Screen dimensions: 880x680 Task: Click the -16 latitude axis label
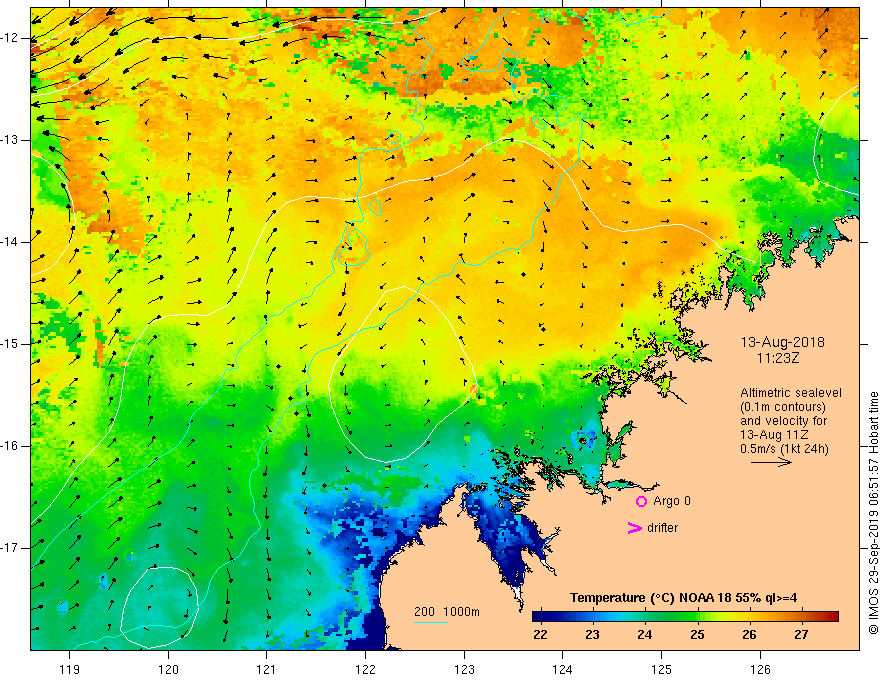(11, 446)
